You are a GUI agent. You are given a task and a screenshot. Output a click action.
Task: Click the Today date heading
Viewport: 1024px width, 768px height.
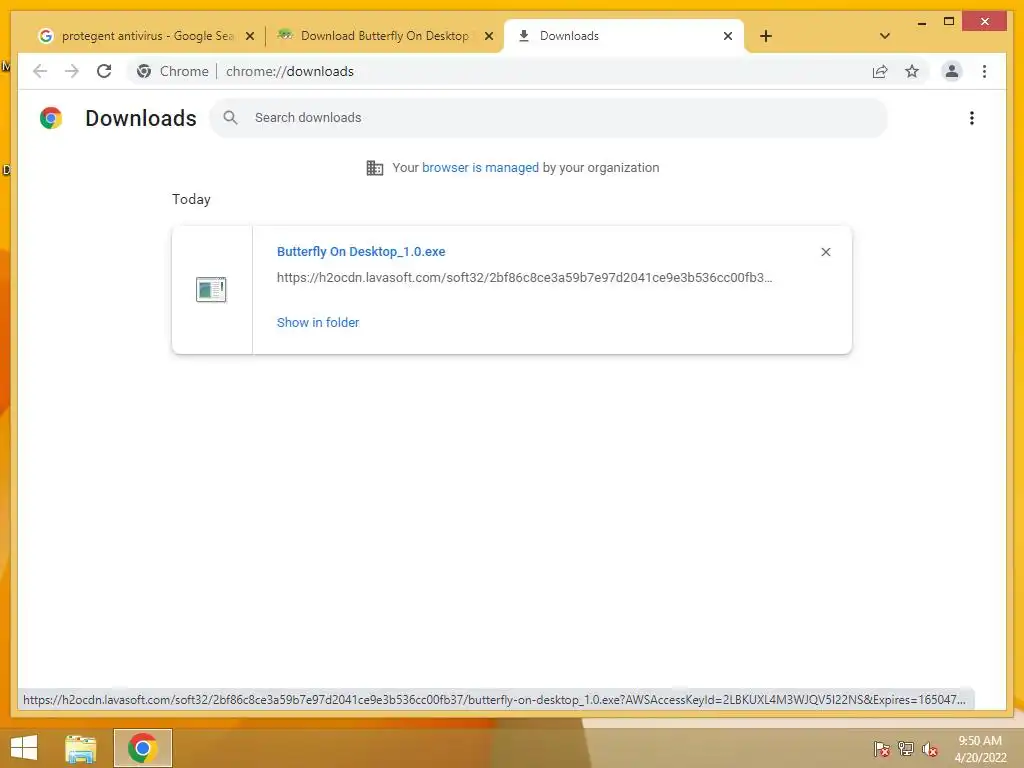point(191,199)
